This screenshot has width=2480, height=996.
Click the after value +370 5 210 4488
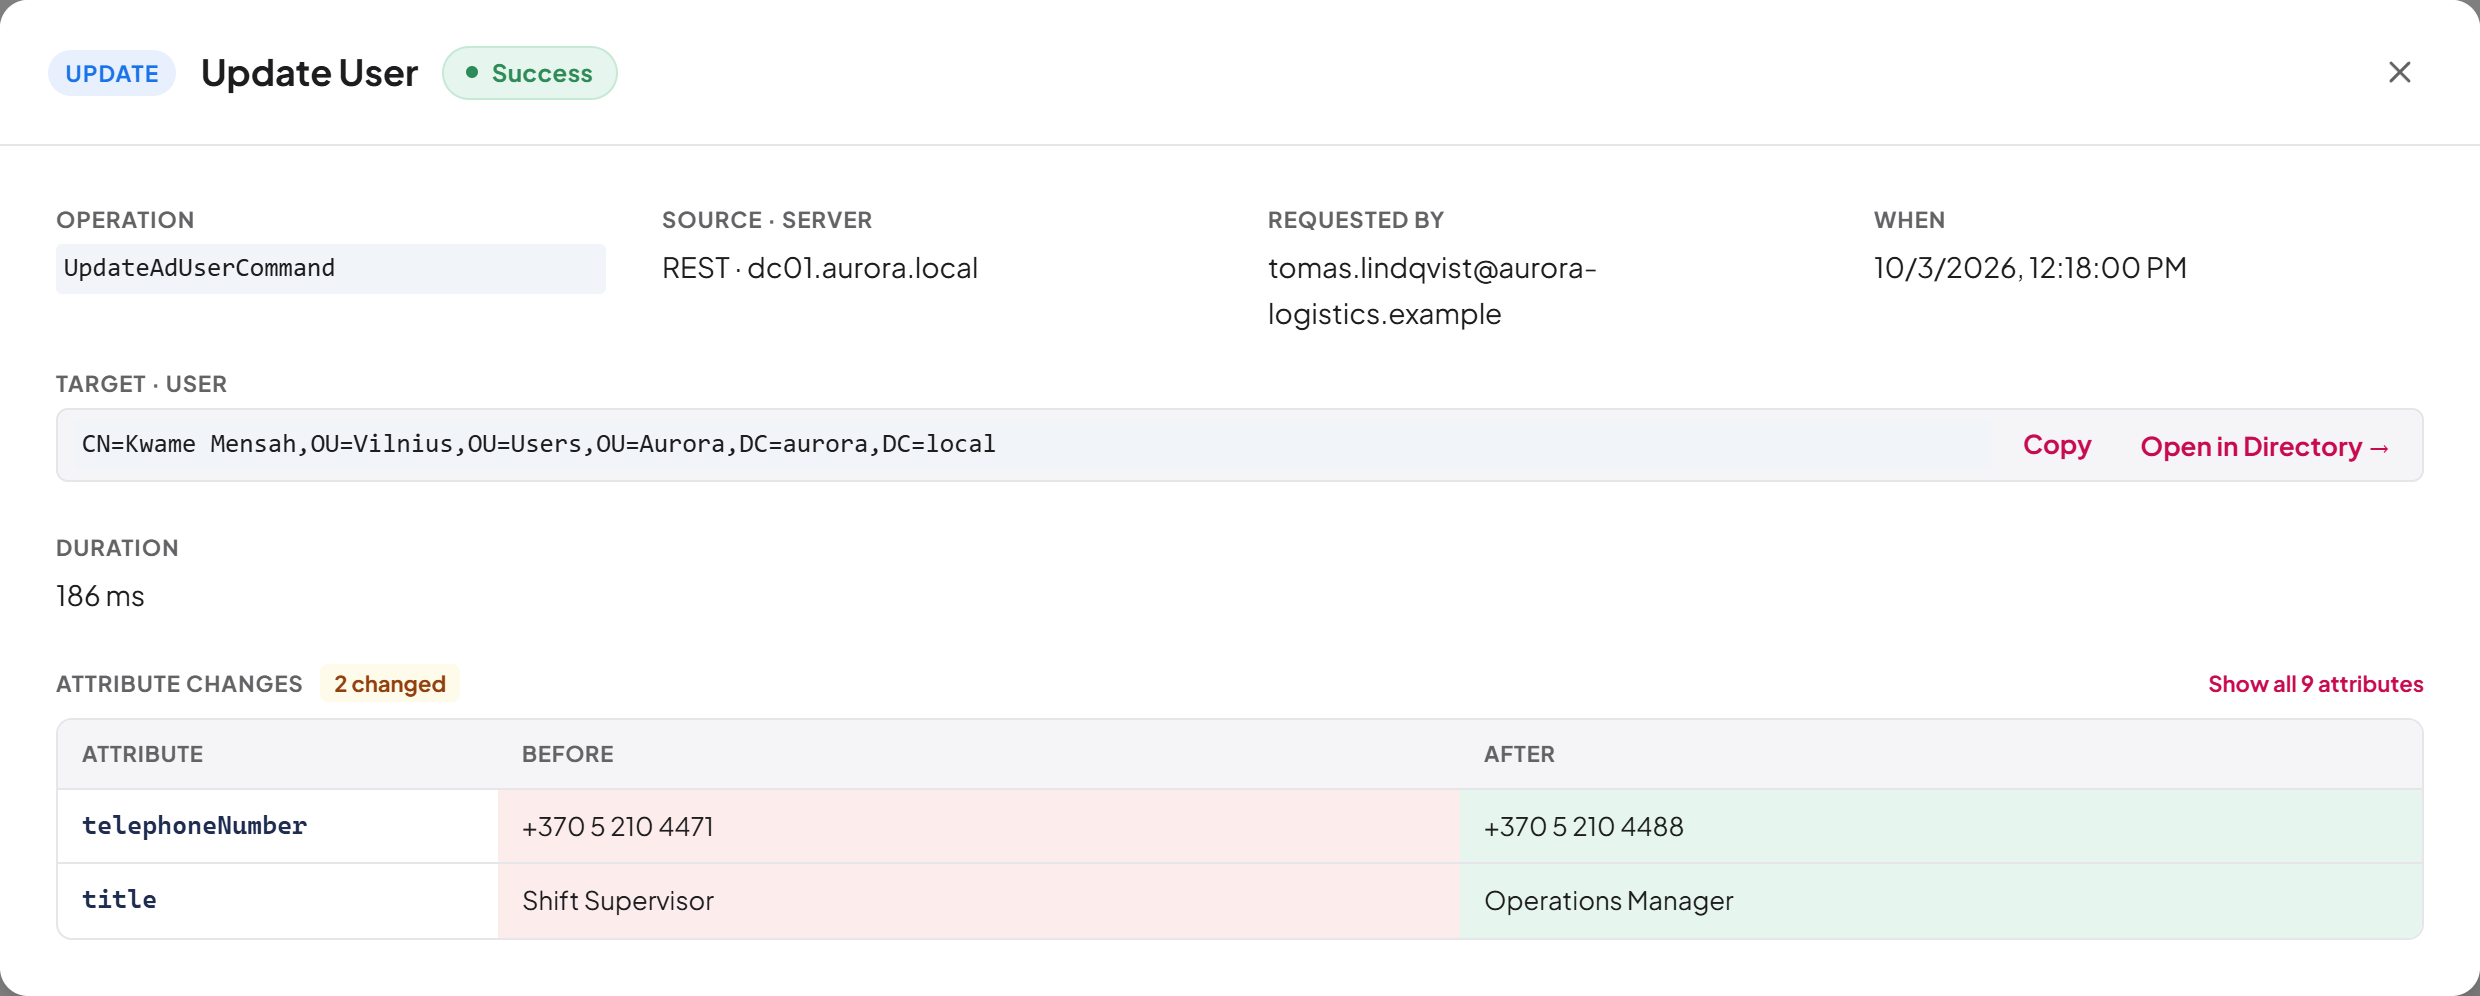[1583, 826]
